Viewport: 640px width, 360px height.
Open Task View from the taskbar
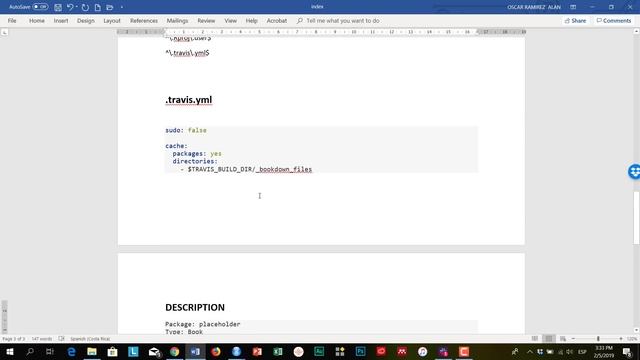click(50, 351)
